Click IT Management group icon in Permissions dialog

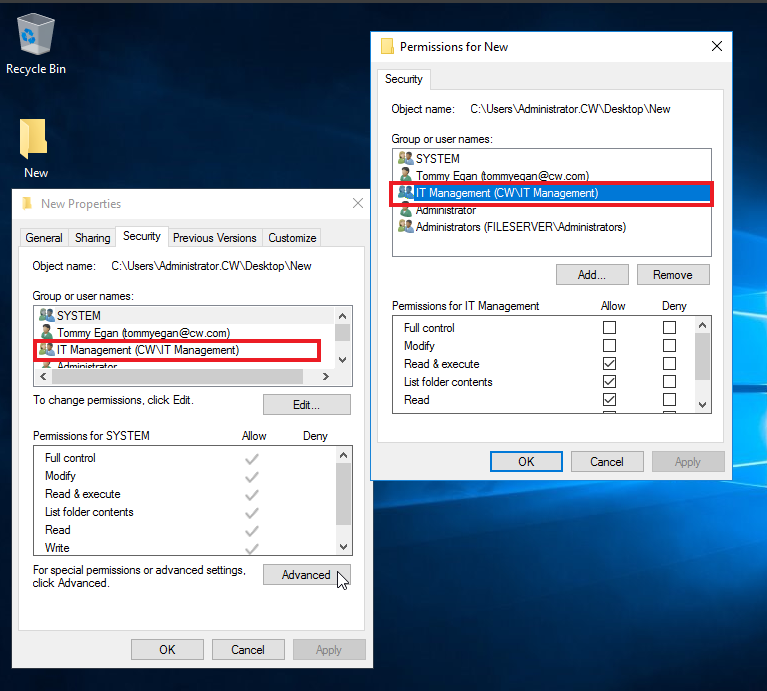click(x=405, y=193)
